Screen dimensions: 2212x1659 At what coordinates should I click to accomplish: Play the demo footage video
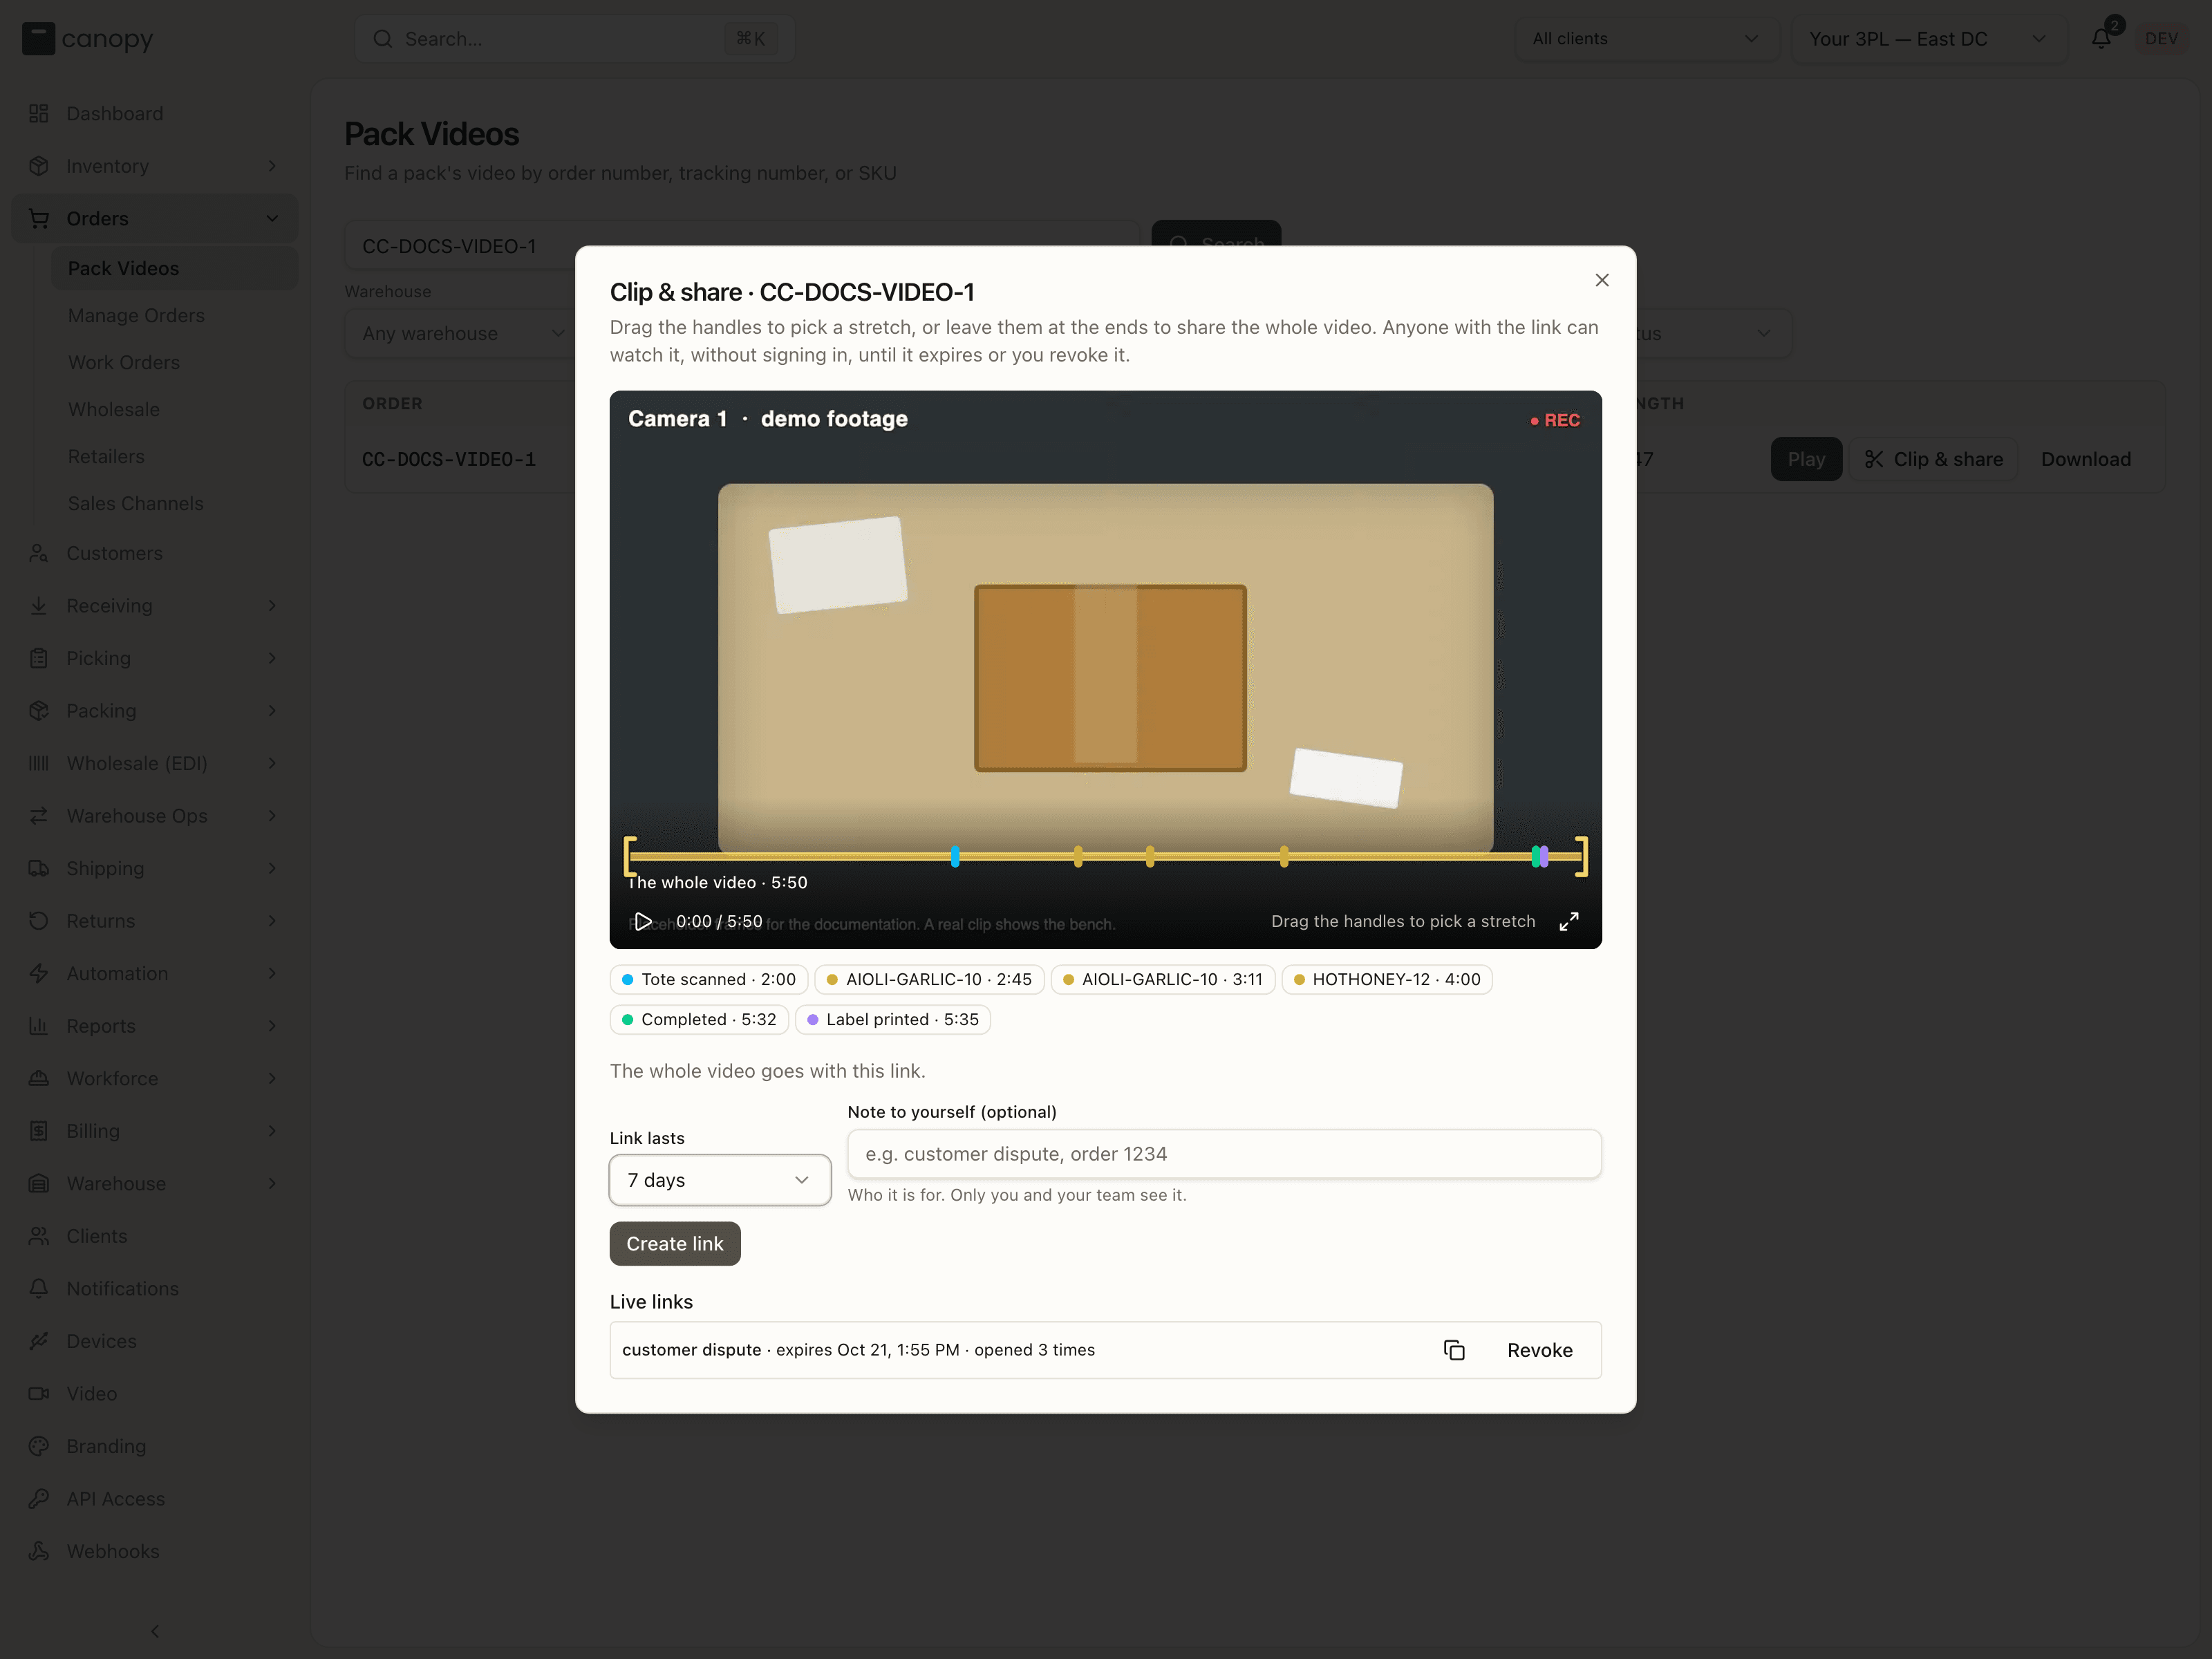pyautogui.click(x=643, y=921)
